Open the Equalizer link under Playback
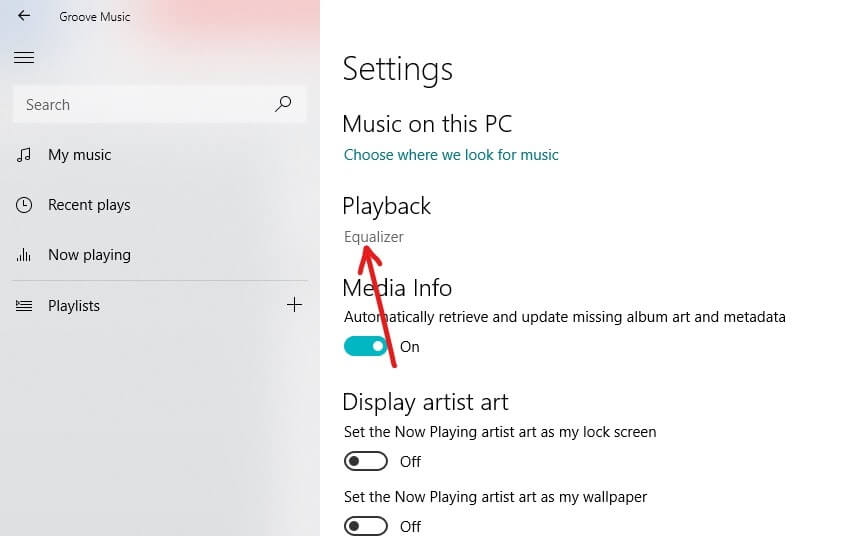Viewport: 858px width, 536px height. 374,237
